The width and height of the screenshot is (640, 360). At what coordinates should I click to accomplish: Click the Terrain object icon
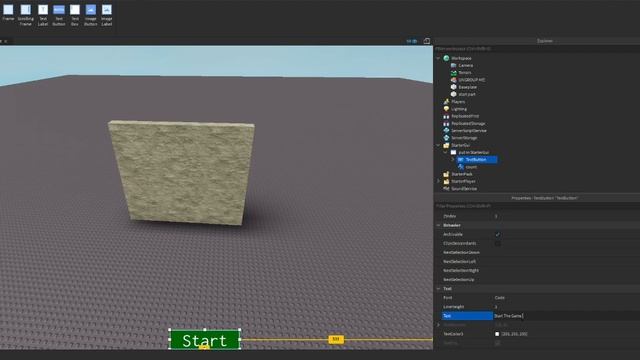(x=453, y=73)
